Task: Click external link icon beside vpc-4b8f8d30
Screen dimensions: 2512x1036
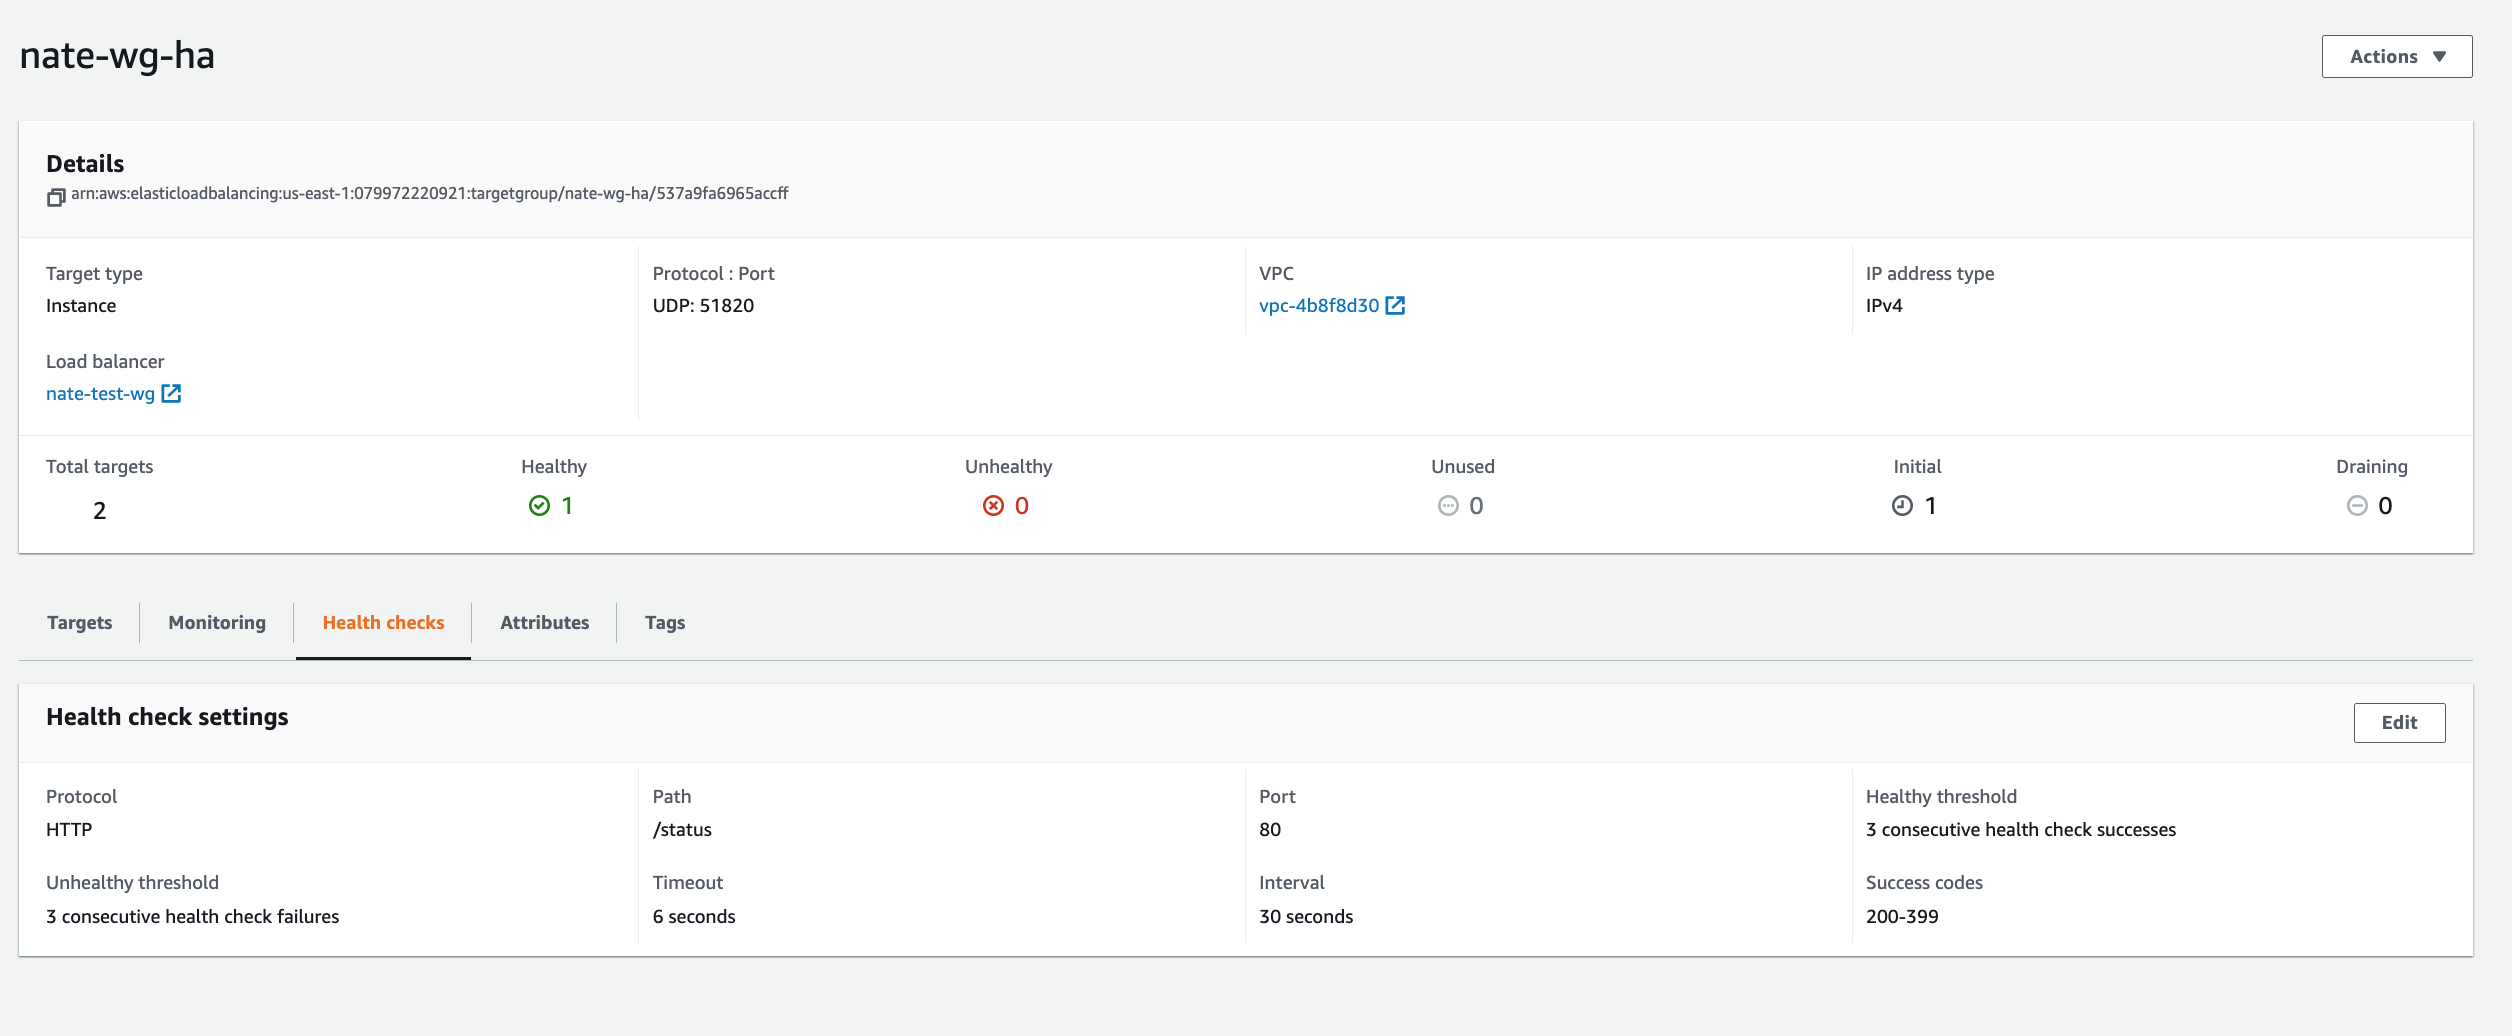Action: tap(1395, 306)
